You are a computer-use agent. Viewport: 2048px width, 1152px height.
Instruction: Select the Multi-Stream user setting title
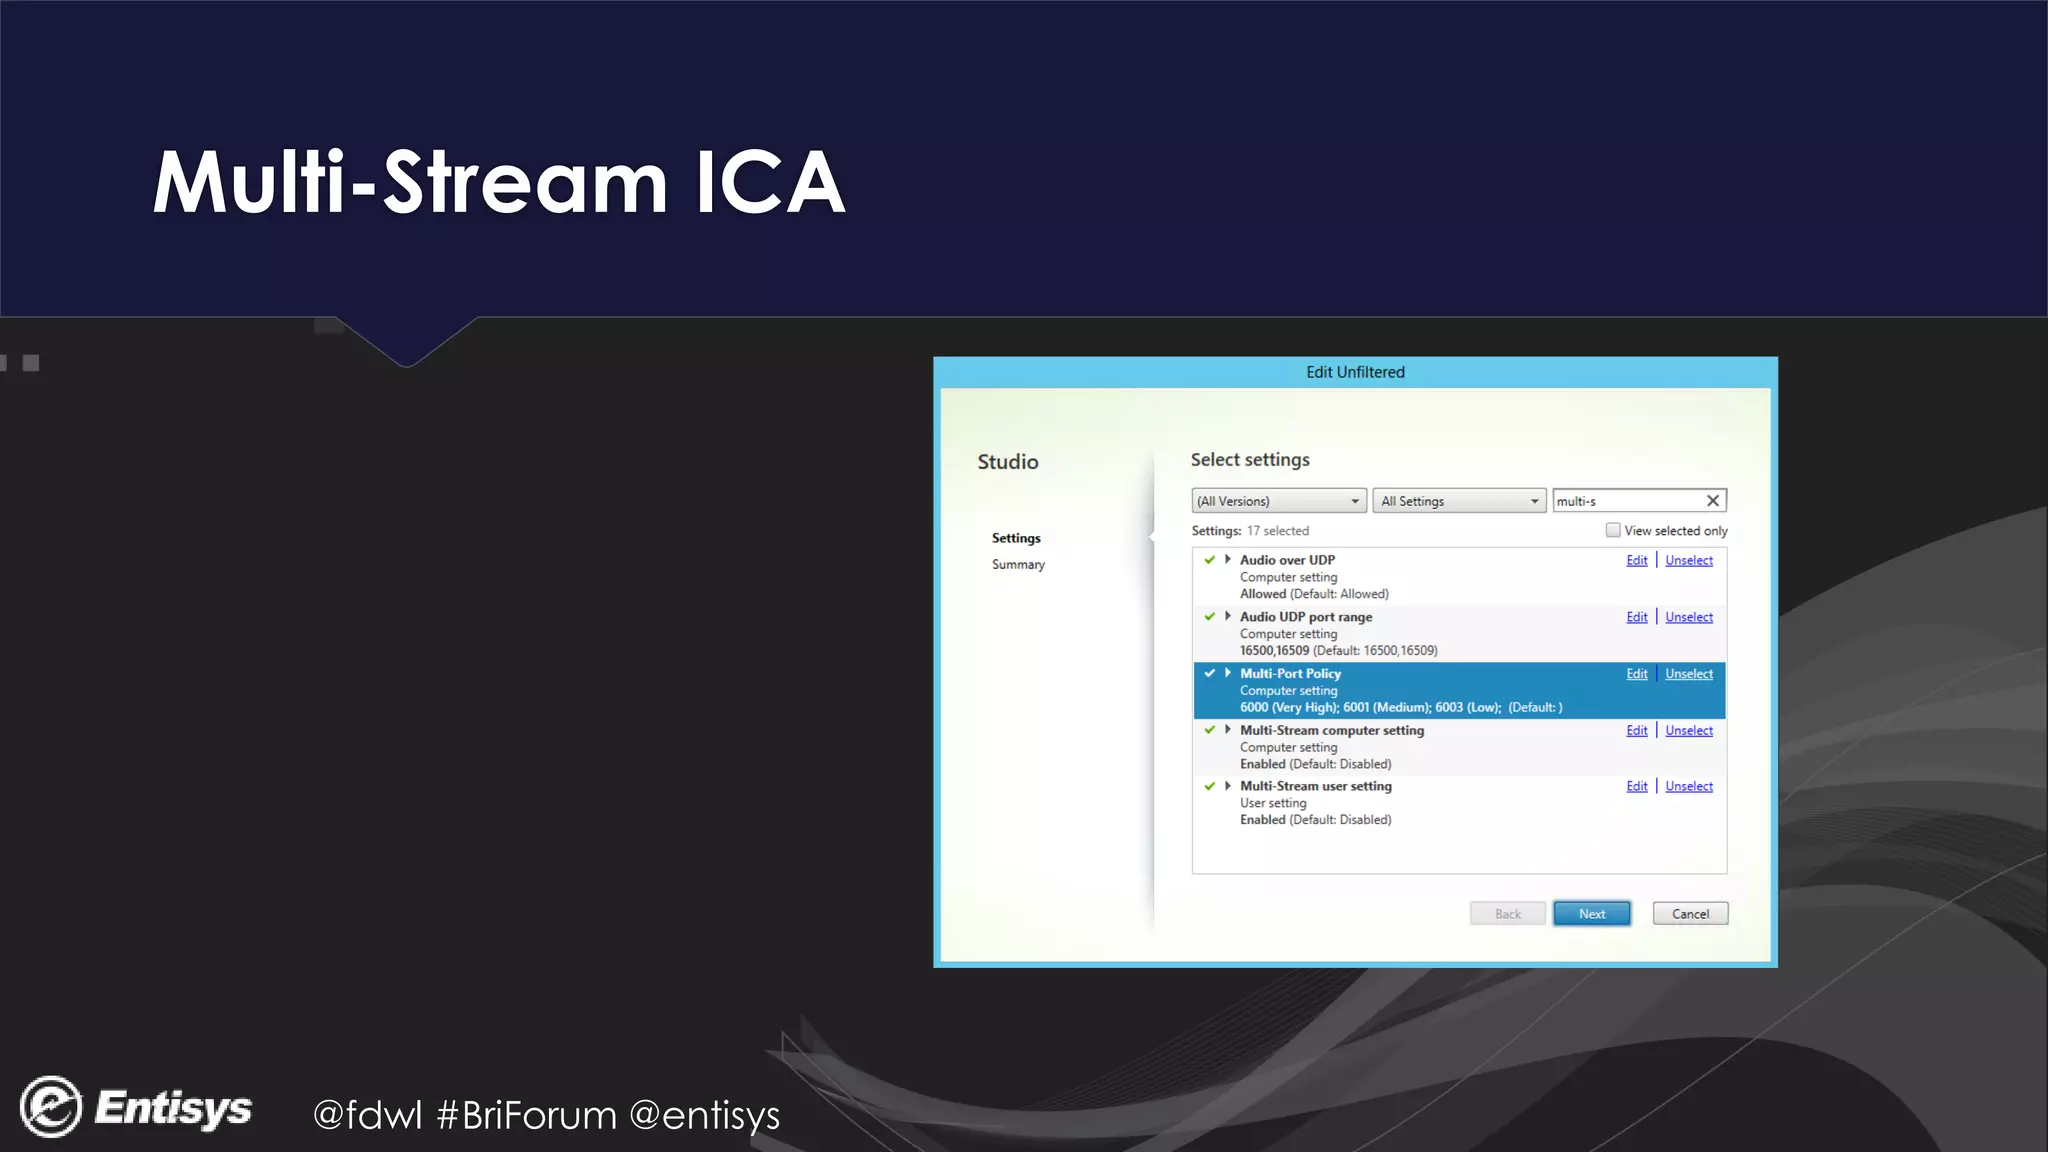point(1316,786)
